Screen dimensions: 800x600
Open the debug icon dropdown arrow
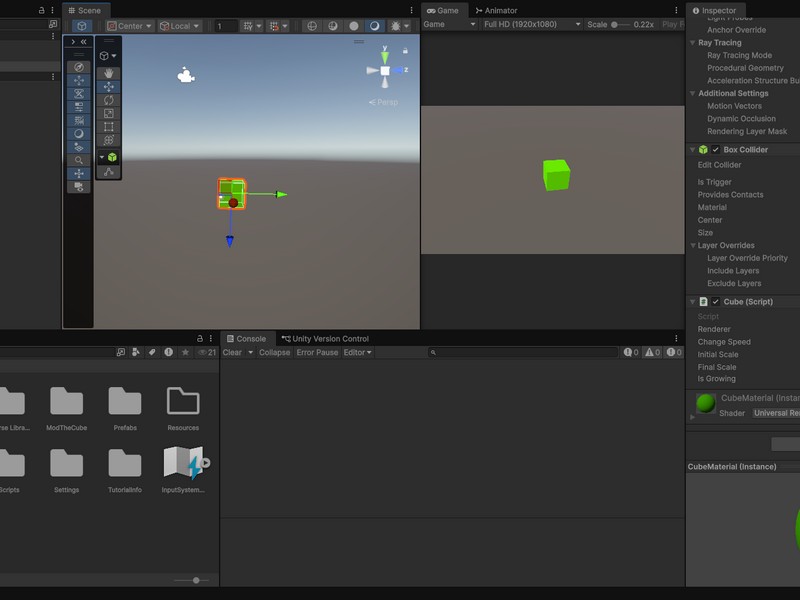coord(407,26)
